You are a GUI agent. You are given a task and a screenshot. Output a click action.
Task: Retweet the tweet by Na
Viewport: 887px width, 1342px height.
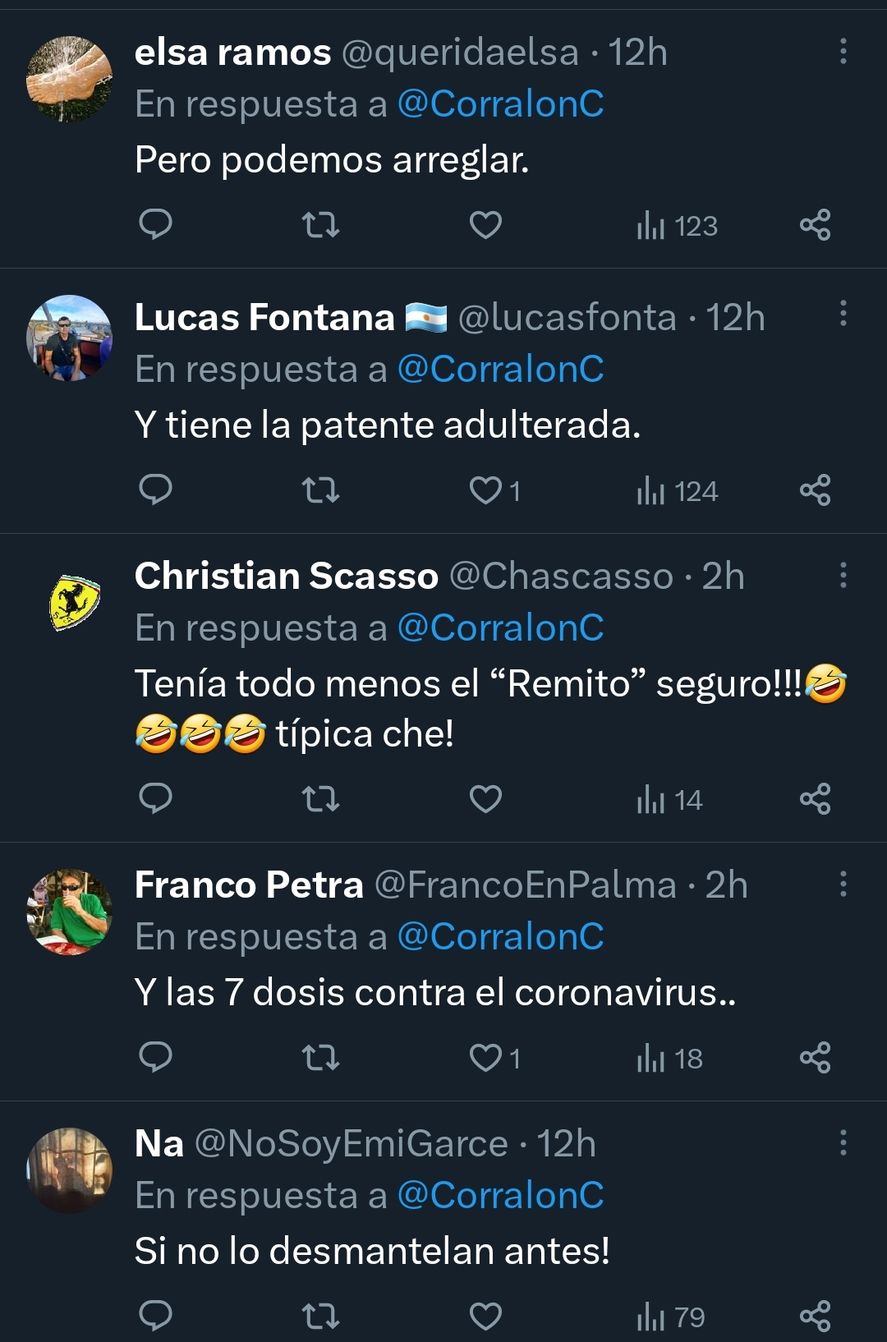(321, 1317)
